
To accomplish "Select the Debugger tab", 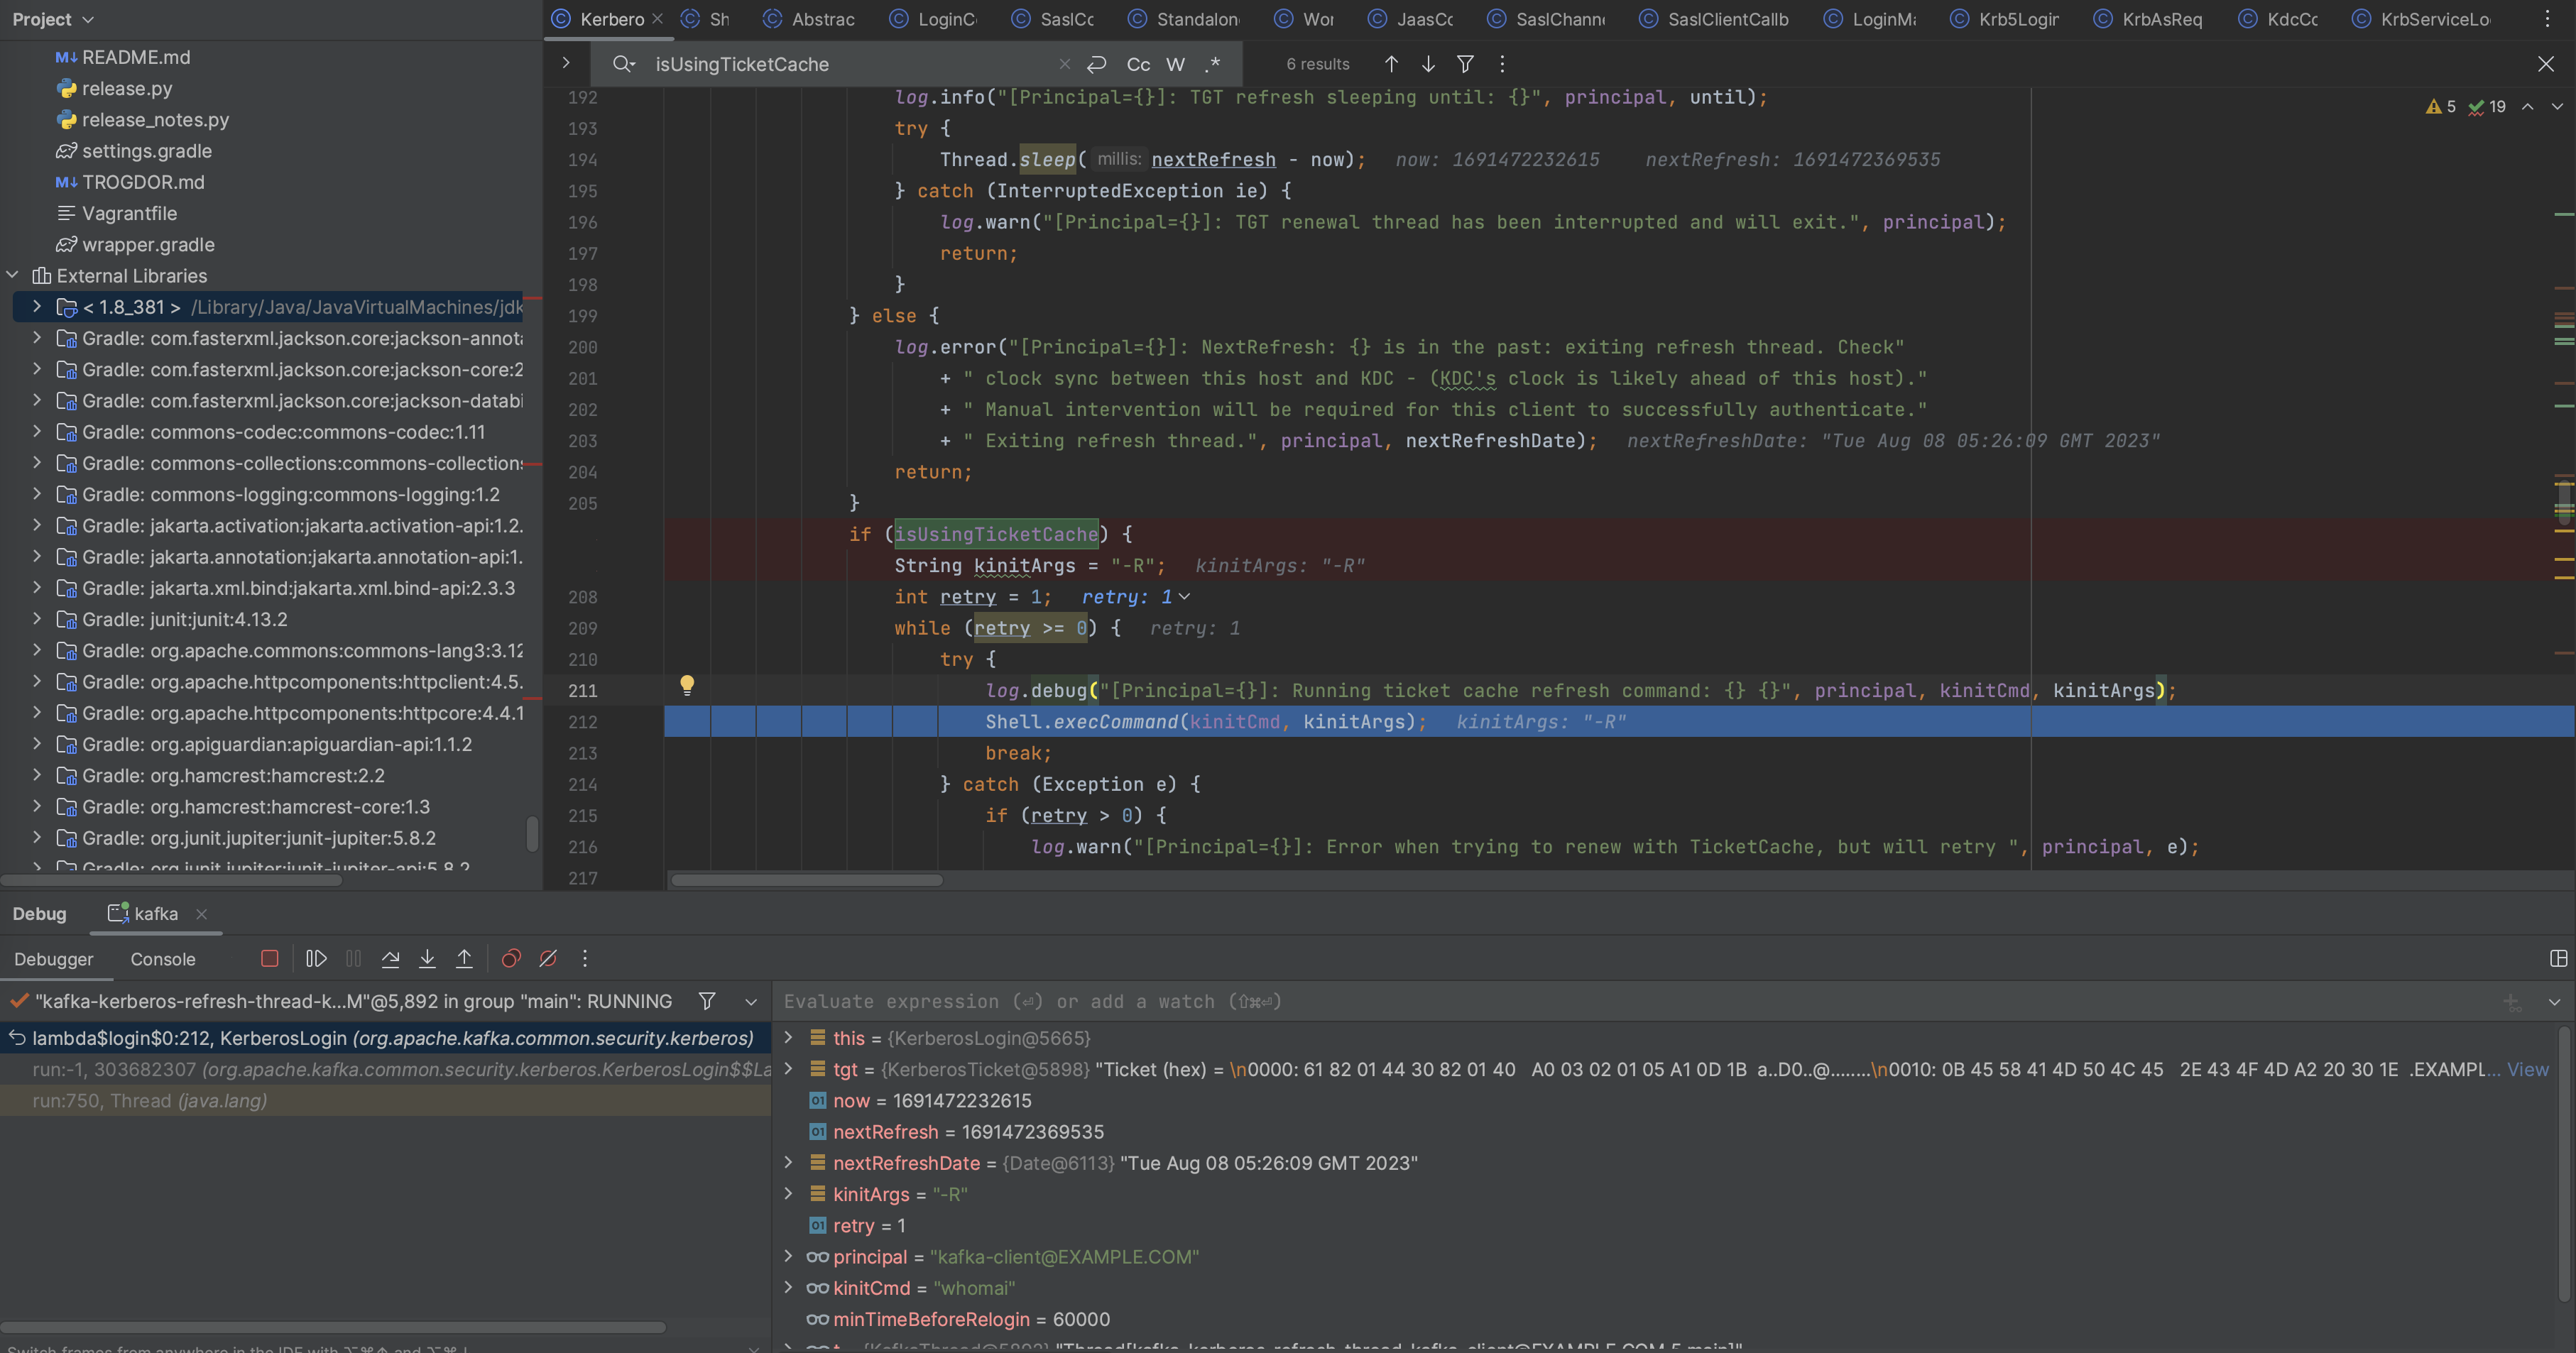I will pyautogui.click(x=54, y=959).
